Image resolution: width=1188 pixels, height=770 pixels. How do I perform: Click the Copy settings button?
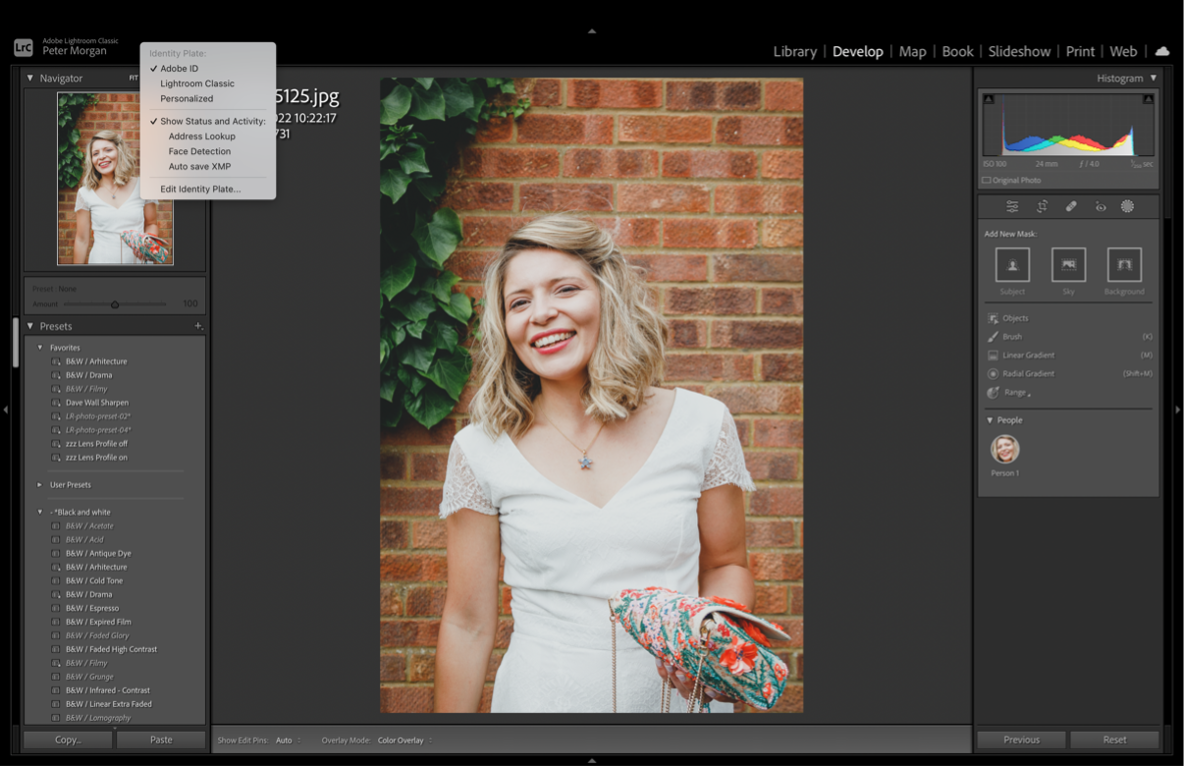tap(68, 740)
